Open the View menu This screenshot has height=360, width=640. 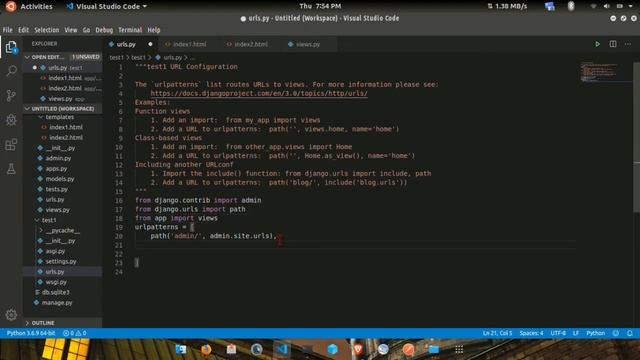71,30
